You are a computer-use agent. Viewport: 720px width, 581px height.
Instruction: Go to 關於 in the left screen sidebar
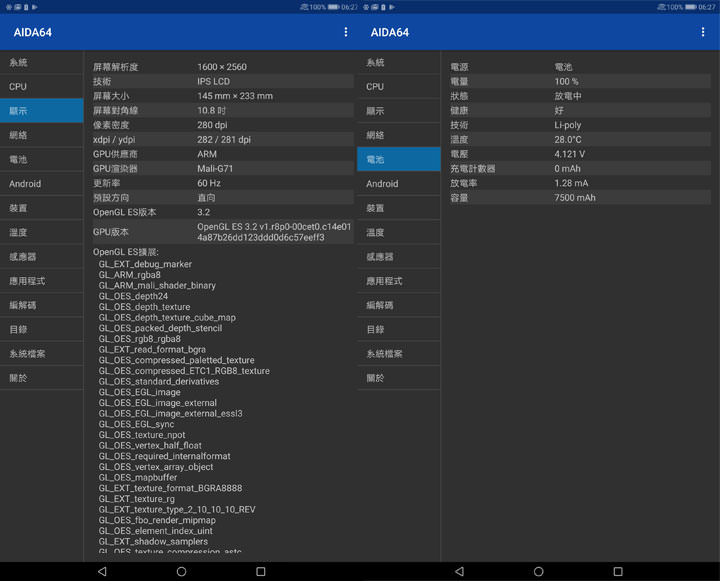coord(41,378)
